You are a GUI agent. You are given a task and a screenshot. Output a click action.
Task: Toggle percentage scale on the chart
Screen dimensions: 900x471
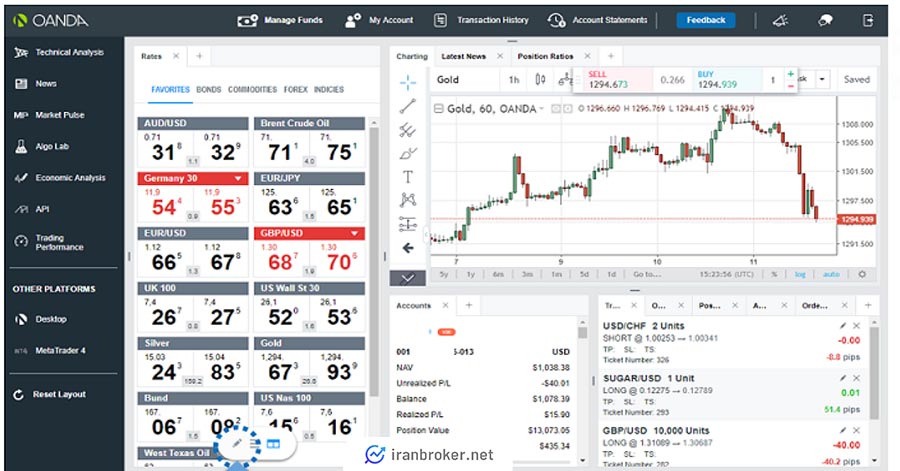(774, 275)
